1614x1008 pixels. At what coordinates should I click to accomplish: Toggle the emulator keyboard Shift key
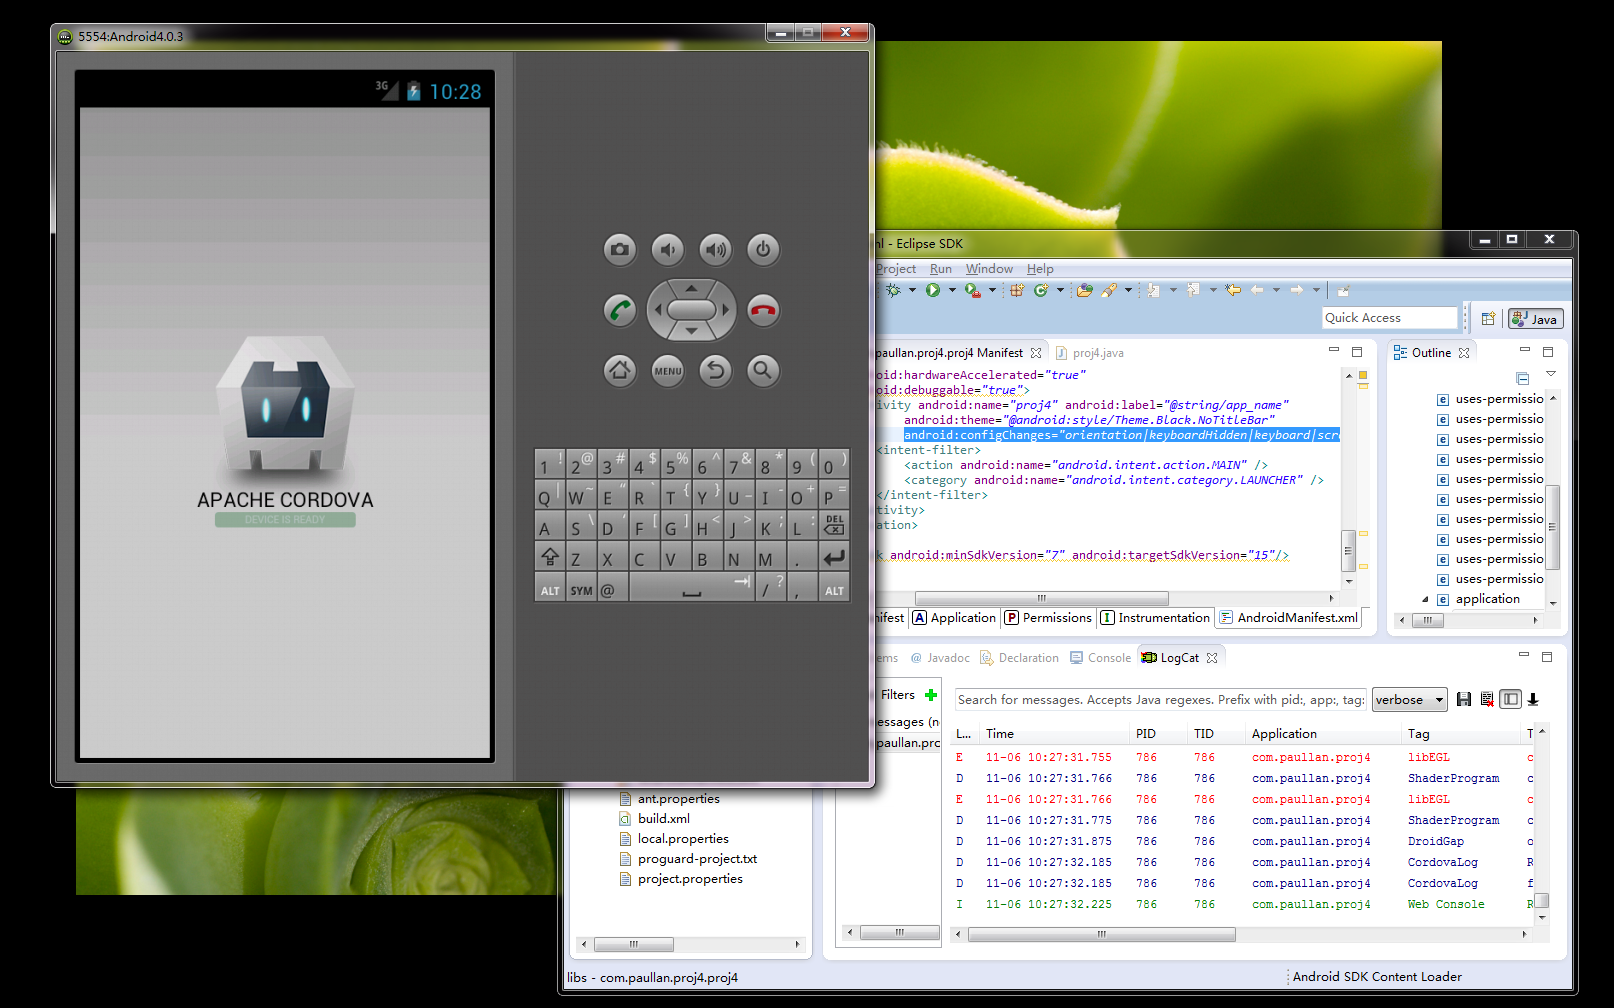pos(550,558)
